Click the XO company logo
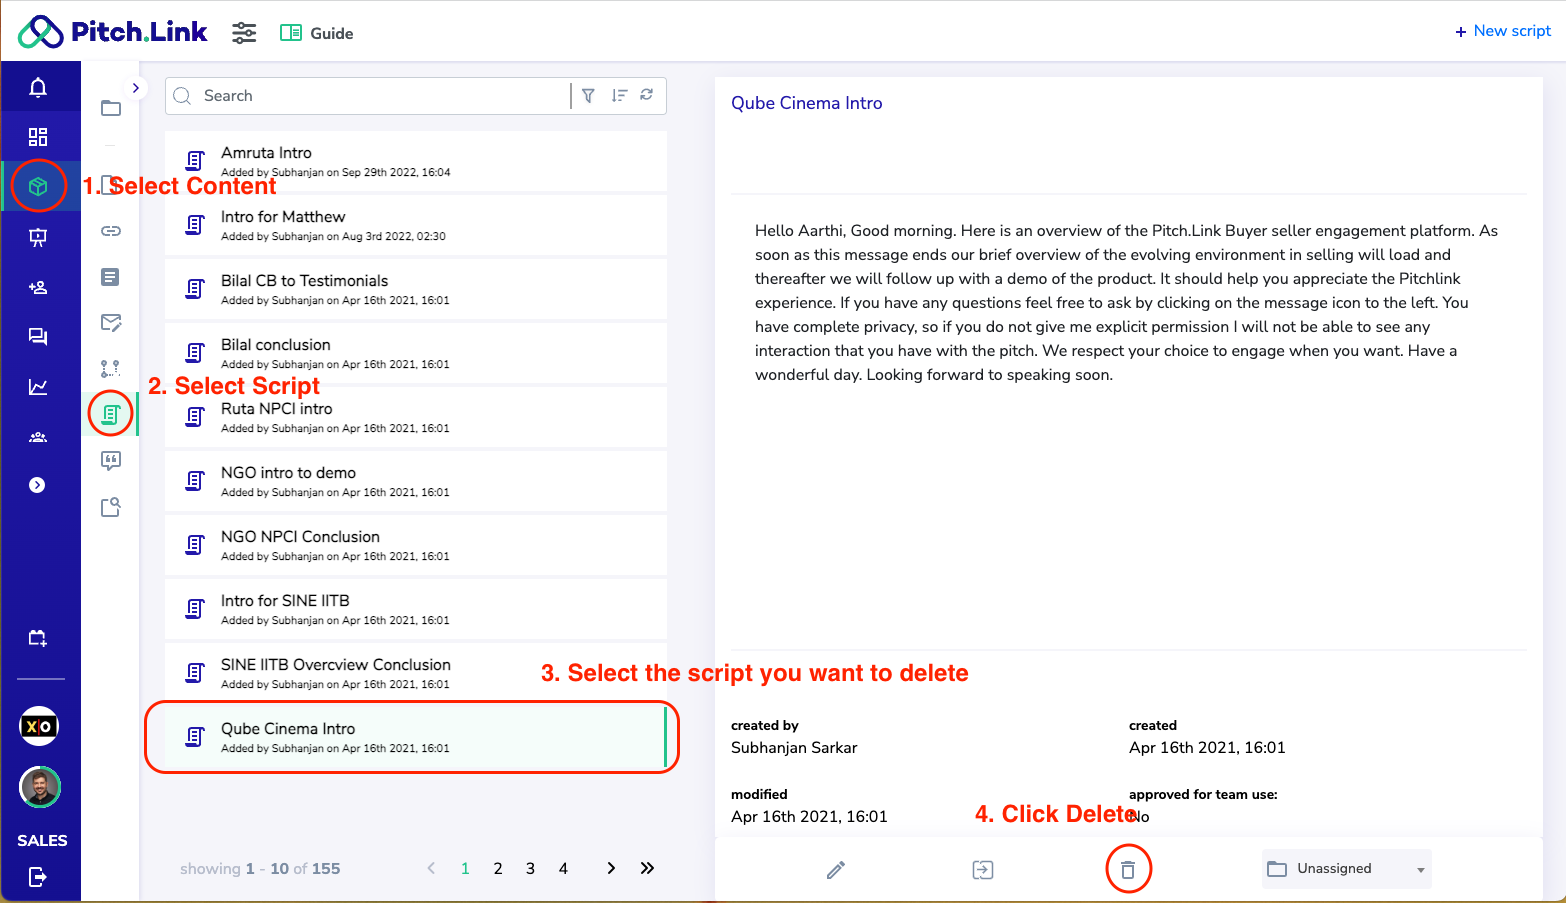This screenshot has width=1566, height=903. pos(39,726)
